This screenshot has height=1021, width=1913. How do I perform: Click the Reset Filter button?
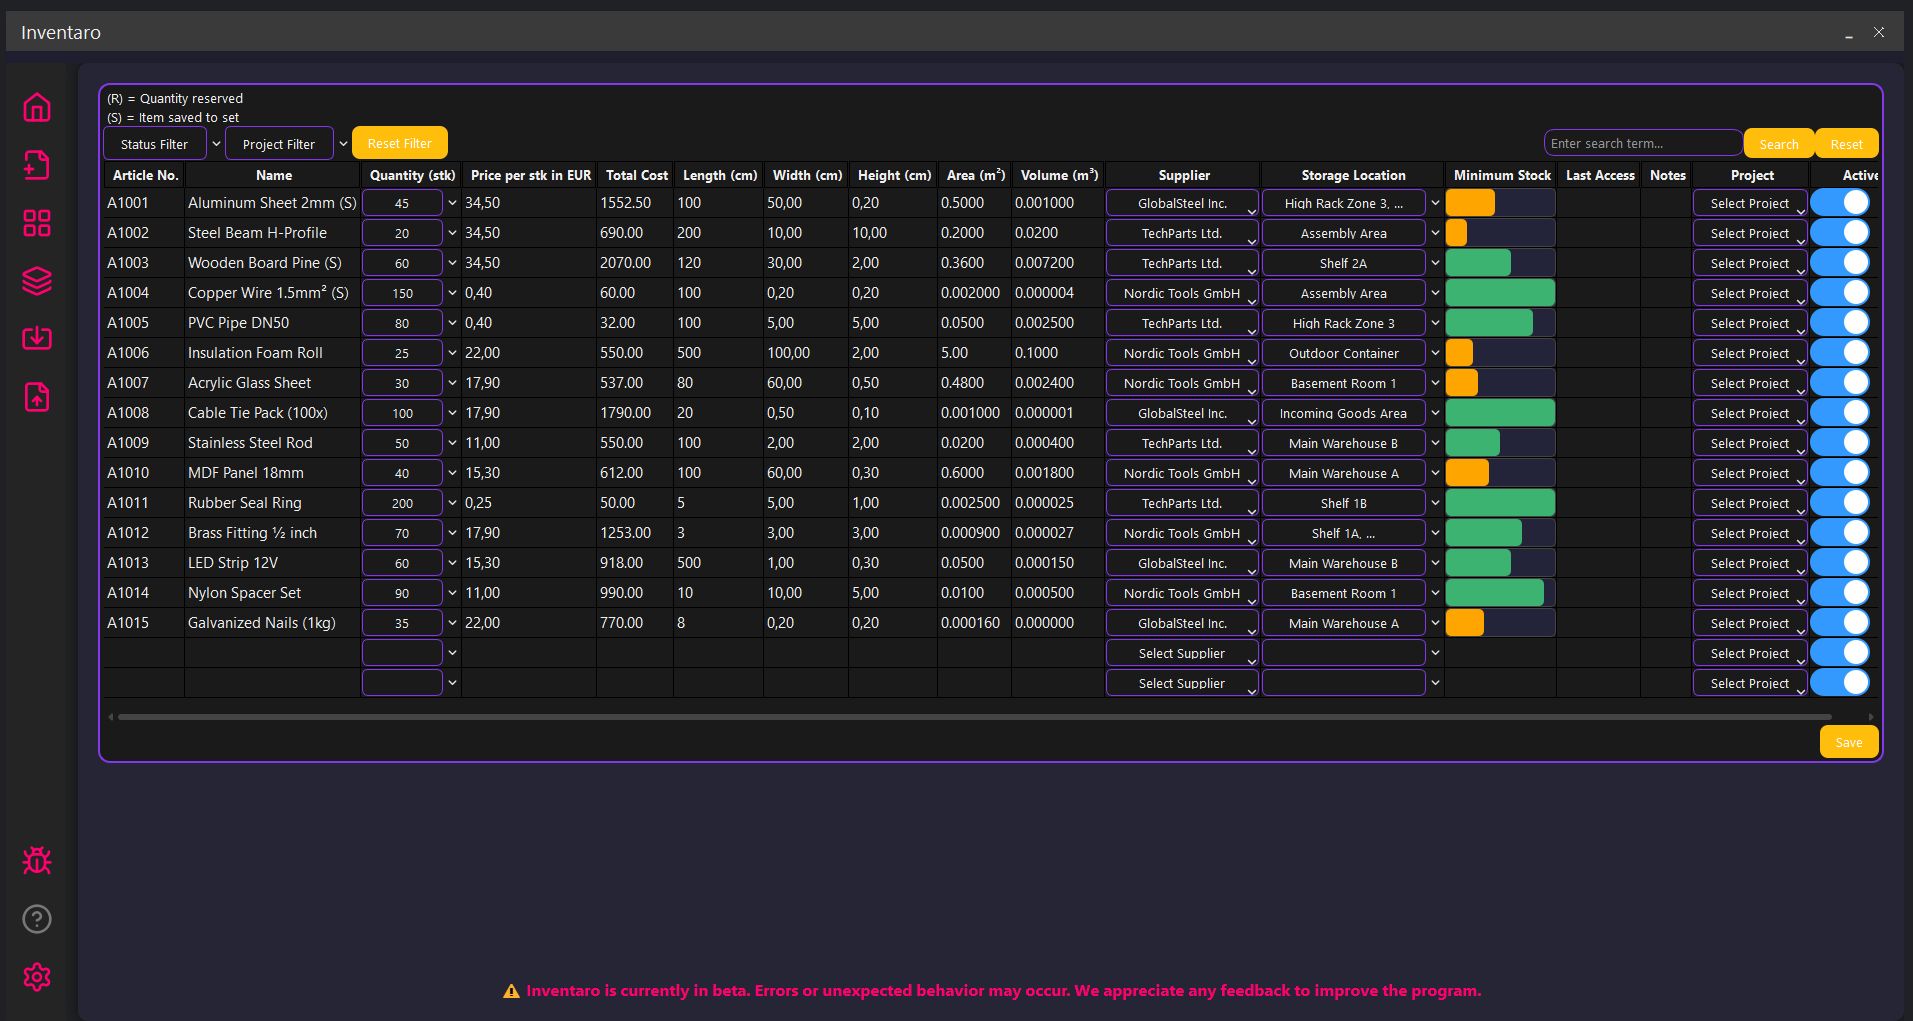click(400, 143)
